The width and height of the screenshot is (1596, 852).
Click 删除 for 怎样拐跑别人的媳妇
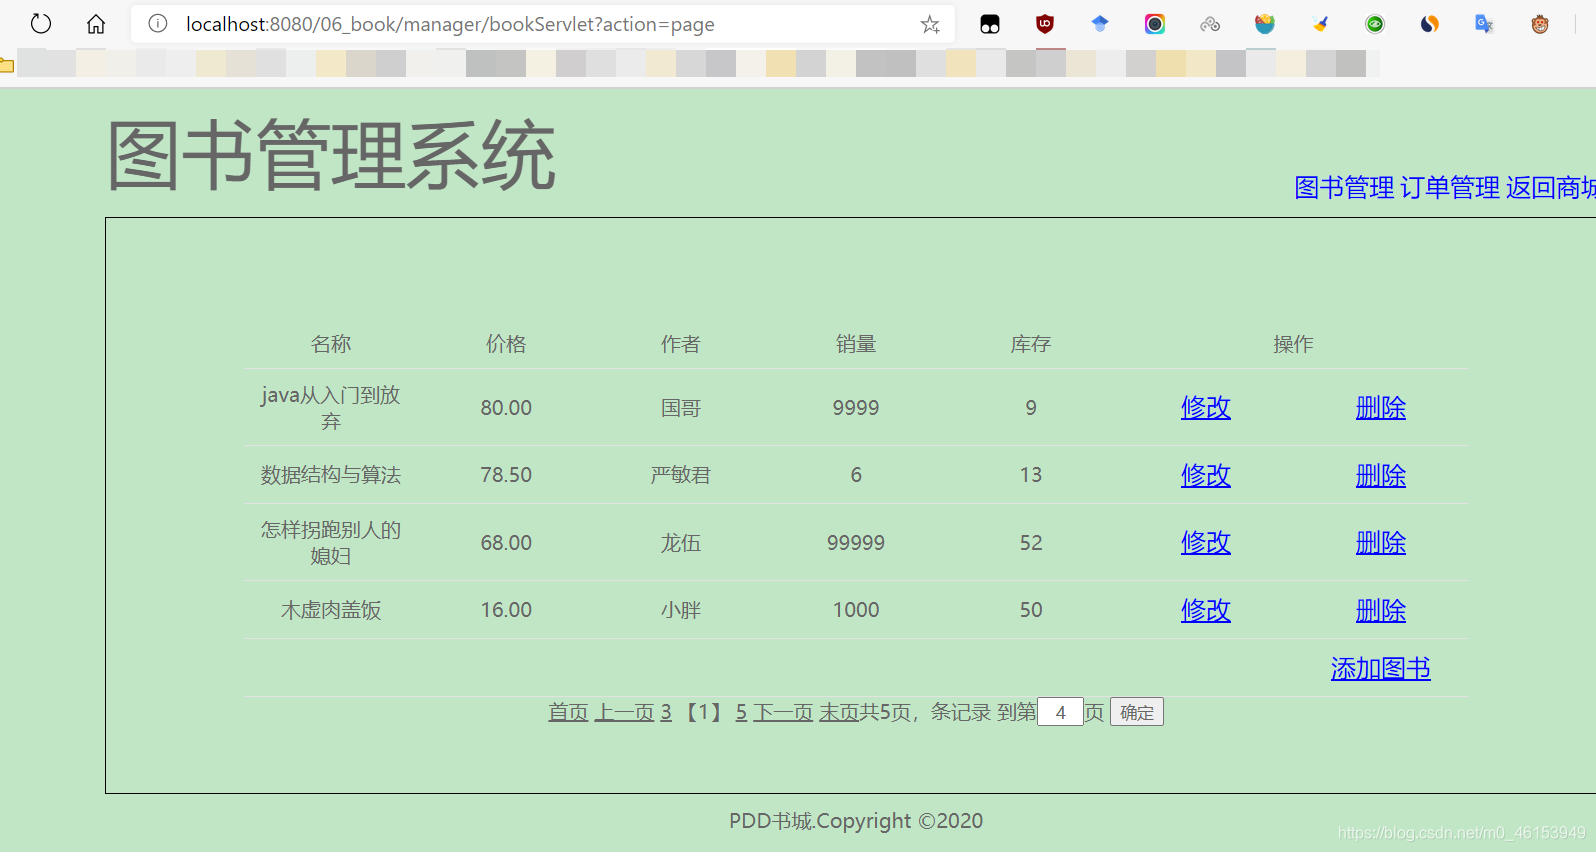1381,543
